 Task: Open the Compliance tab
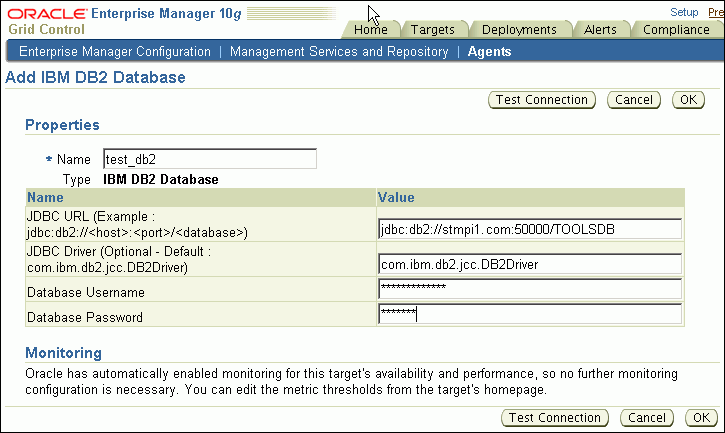(x=676, y=30)
